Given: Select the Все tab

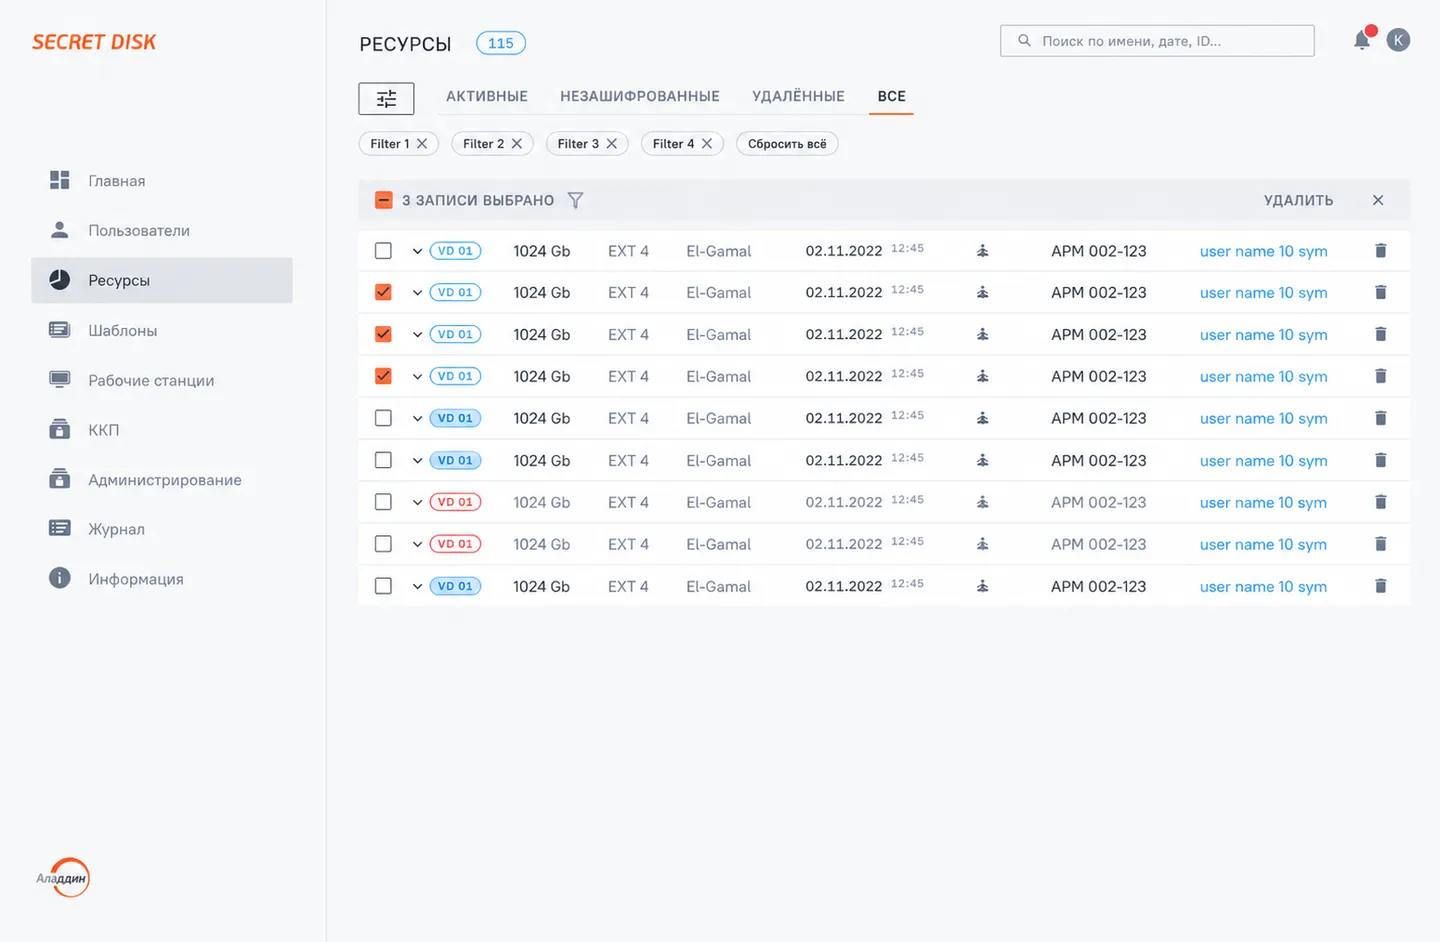Looking at the screenshot, I should 891,96.
